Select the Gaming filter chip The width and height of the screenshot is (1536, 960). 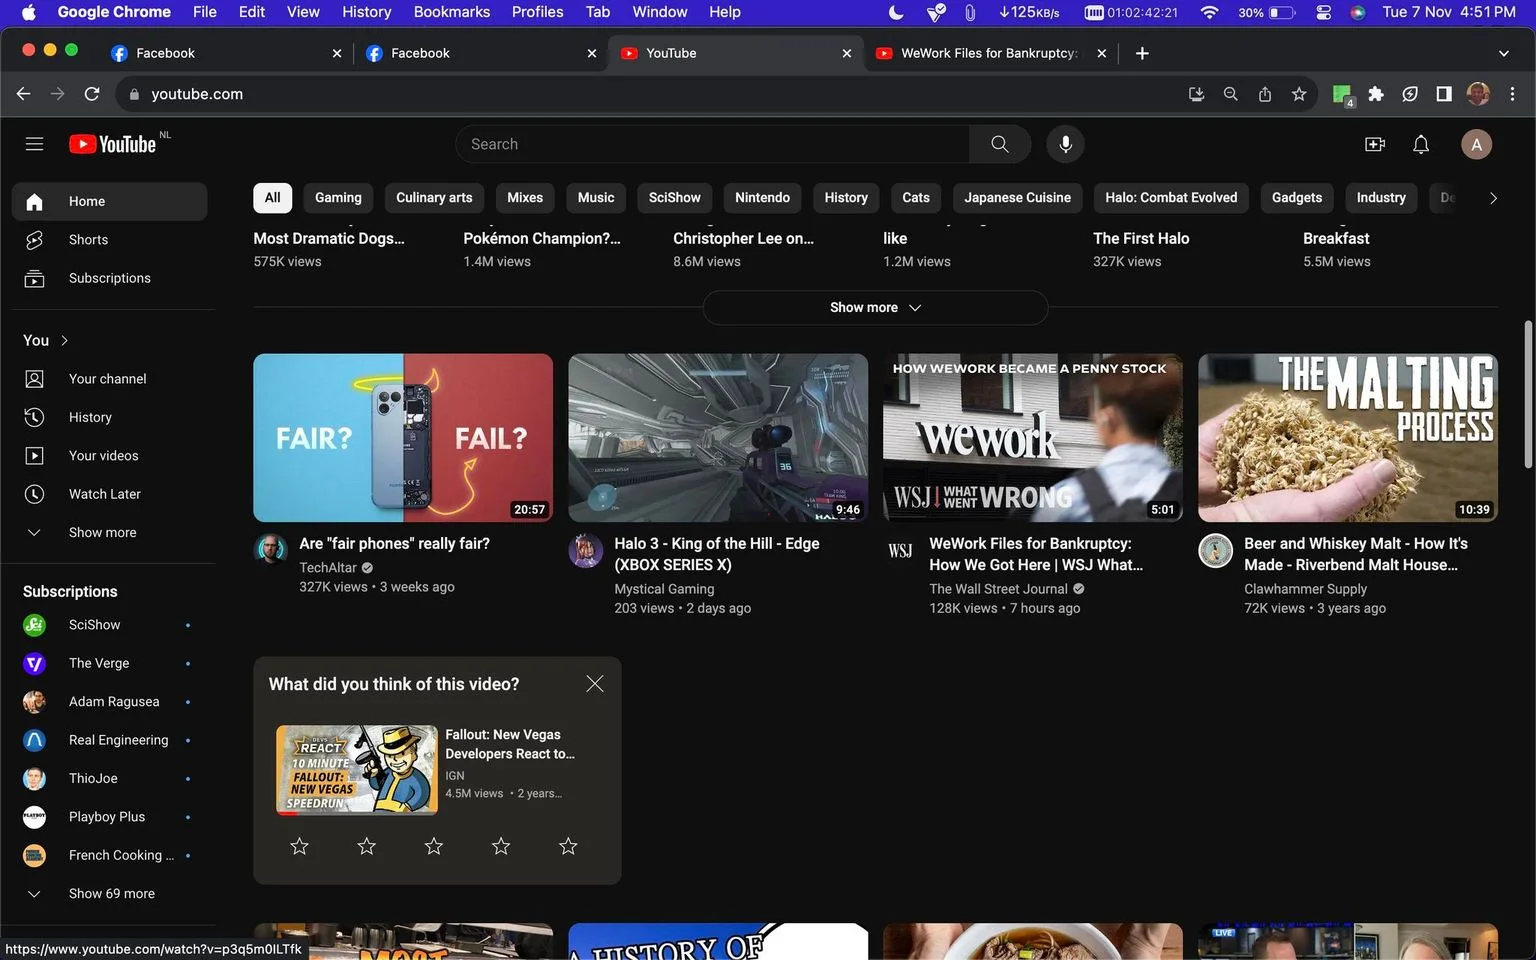[x=338, y=198]
